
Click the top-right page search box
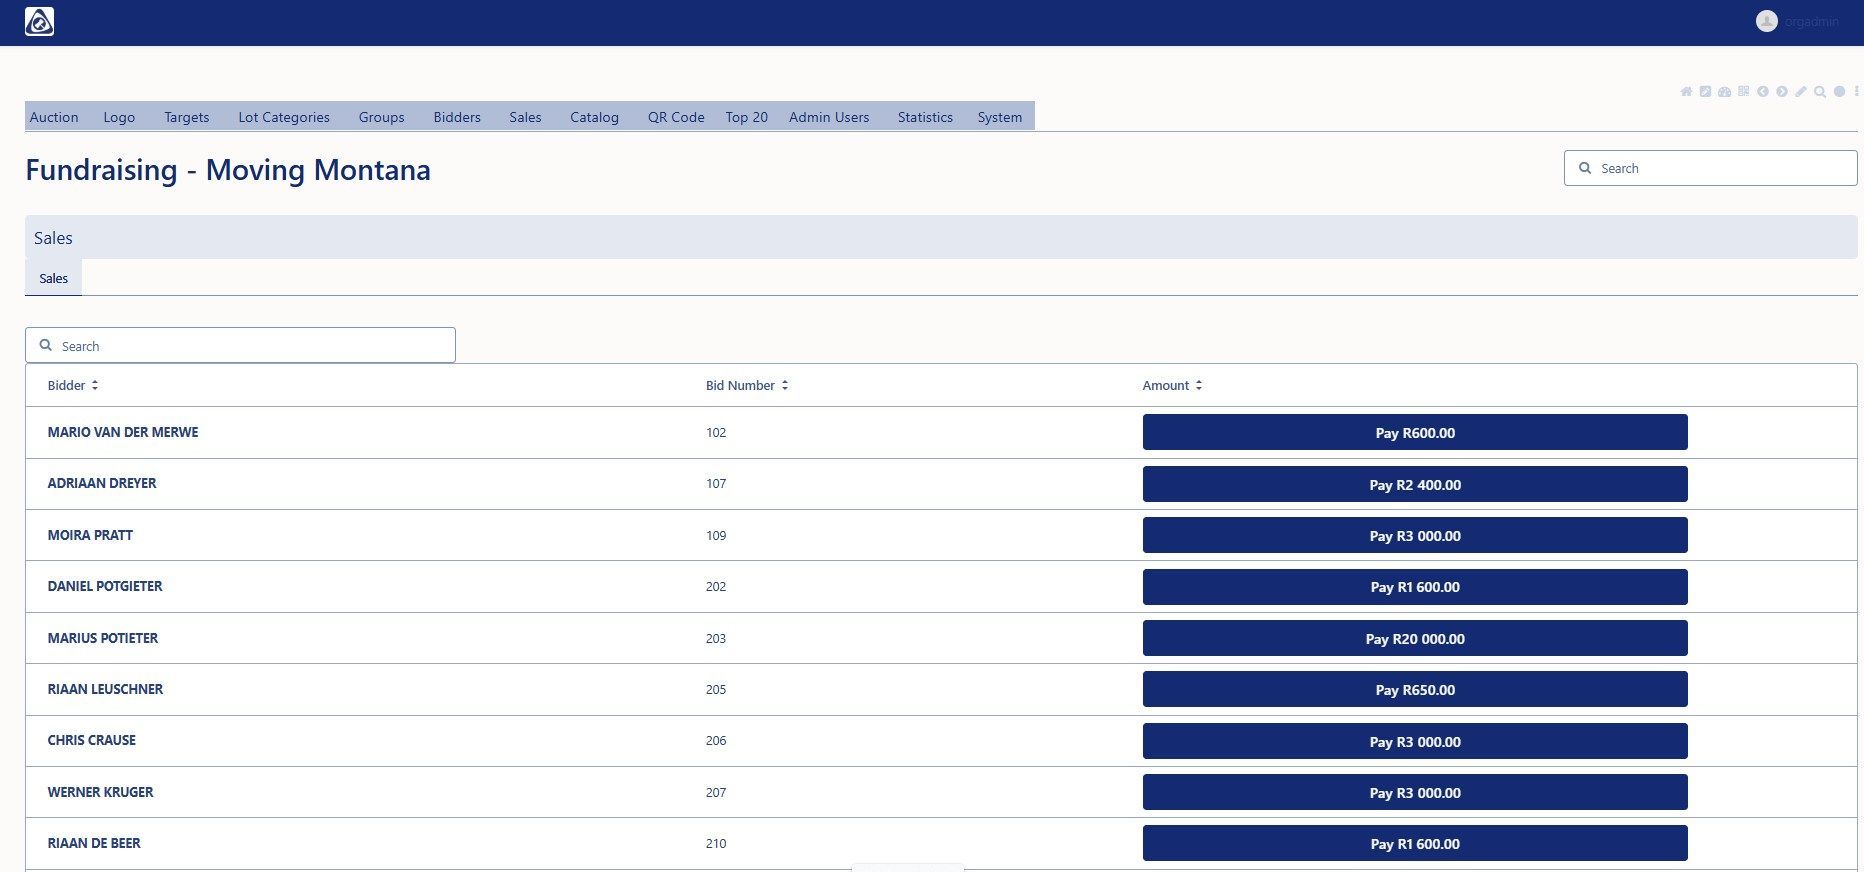point(1710,168)
